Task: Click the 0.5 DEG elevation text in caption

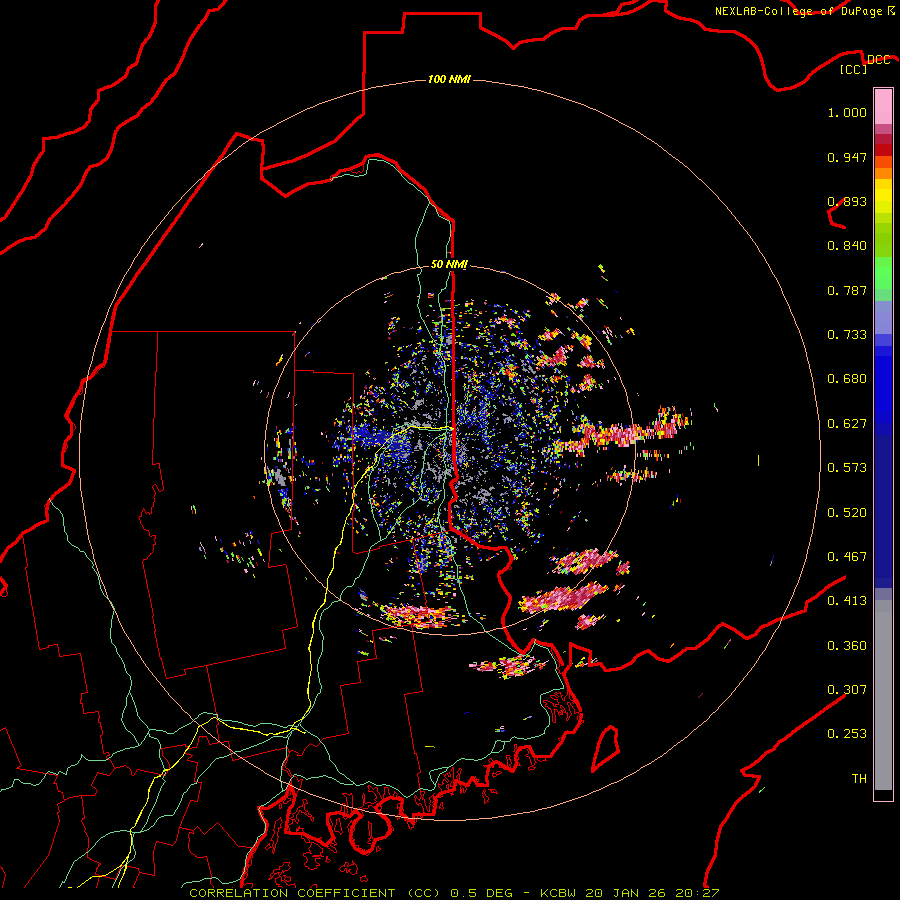Action: pos(482,893)
